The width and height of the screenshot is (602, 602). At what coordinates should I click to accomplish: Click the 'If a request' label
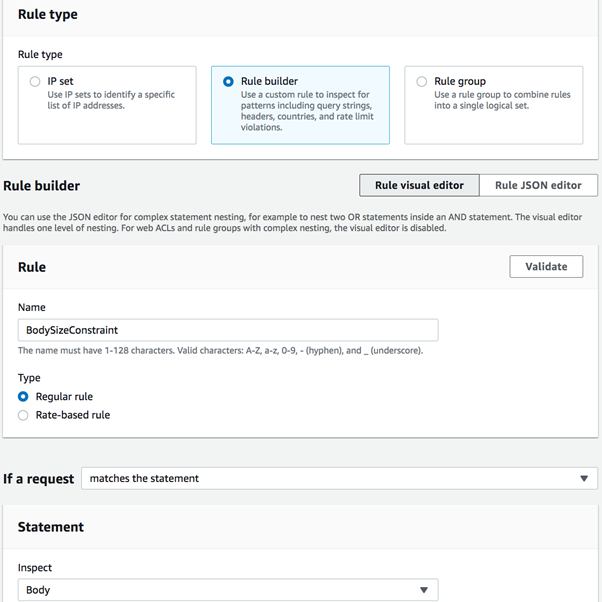tap(39, 479)
